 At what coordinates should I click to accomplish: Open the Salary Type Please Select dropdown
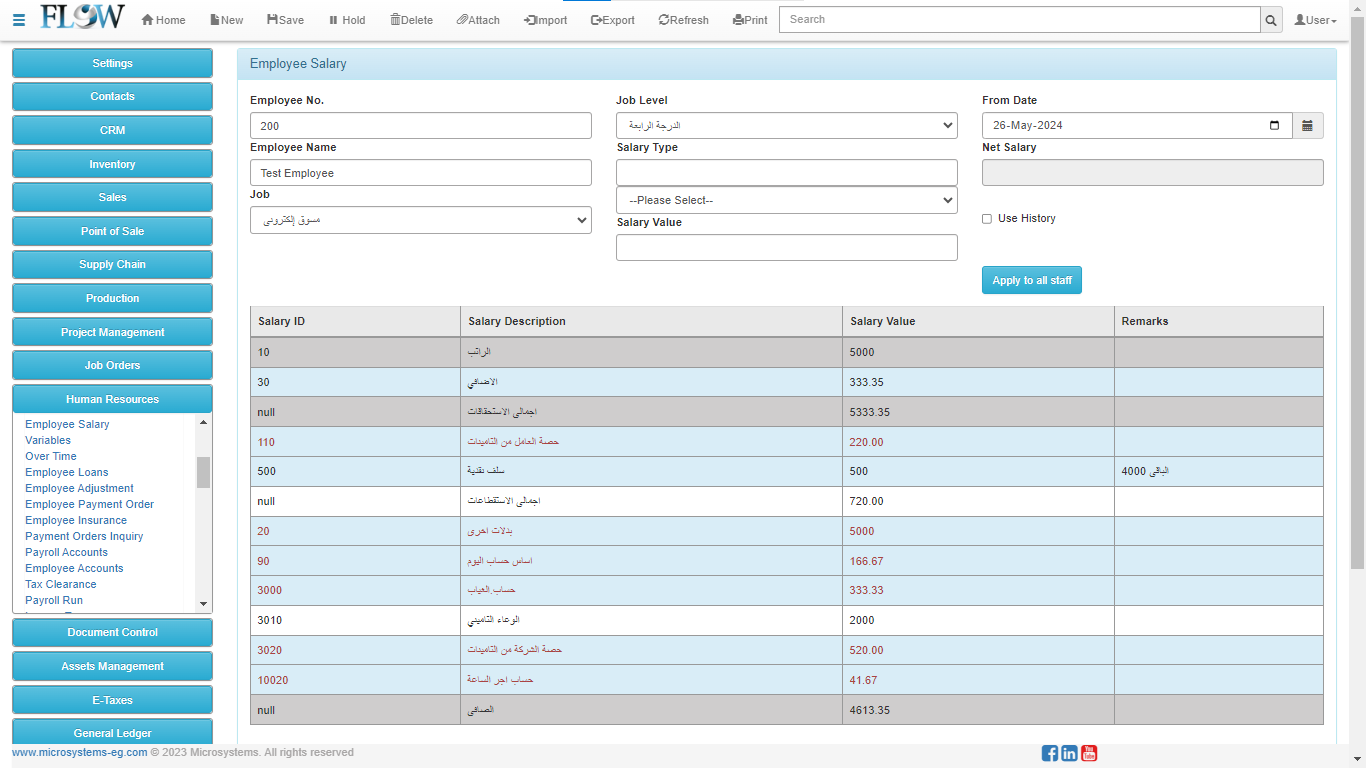click(786, 200)
